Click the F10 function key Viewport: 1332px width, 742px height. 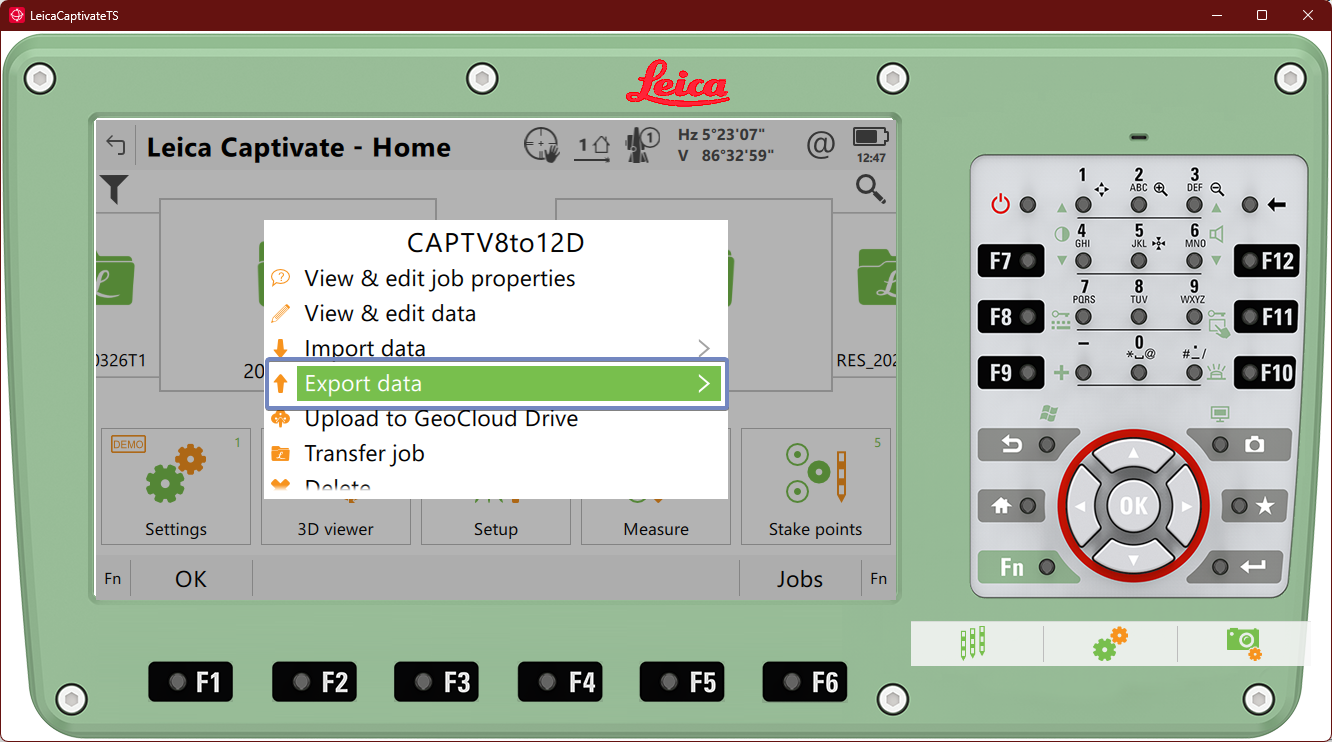coord(1266,373)
